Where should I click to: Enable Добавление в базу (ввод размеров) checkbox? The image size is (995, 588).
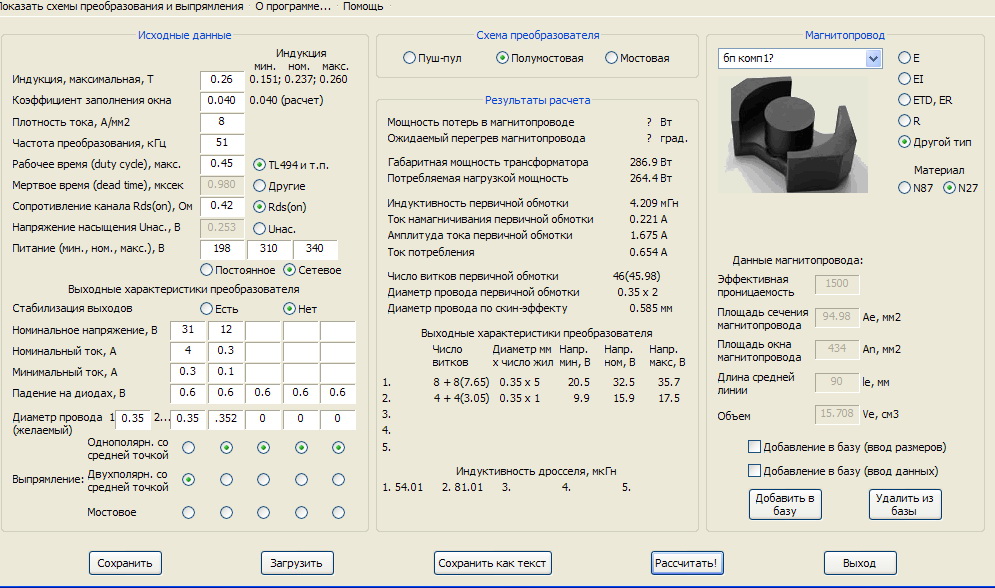[755, 447]
